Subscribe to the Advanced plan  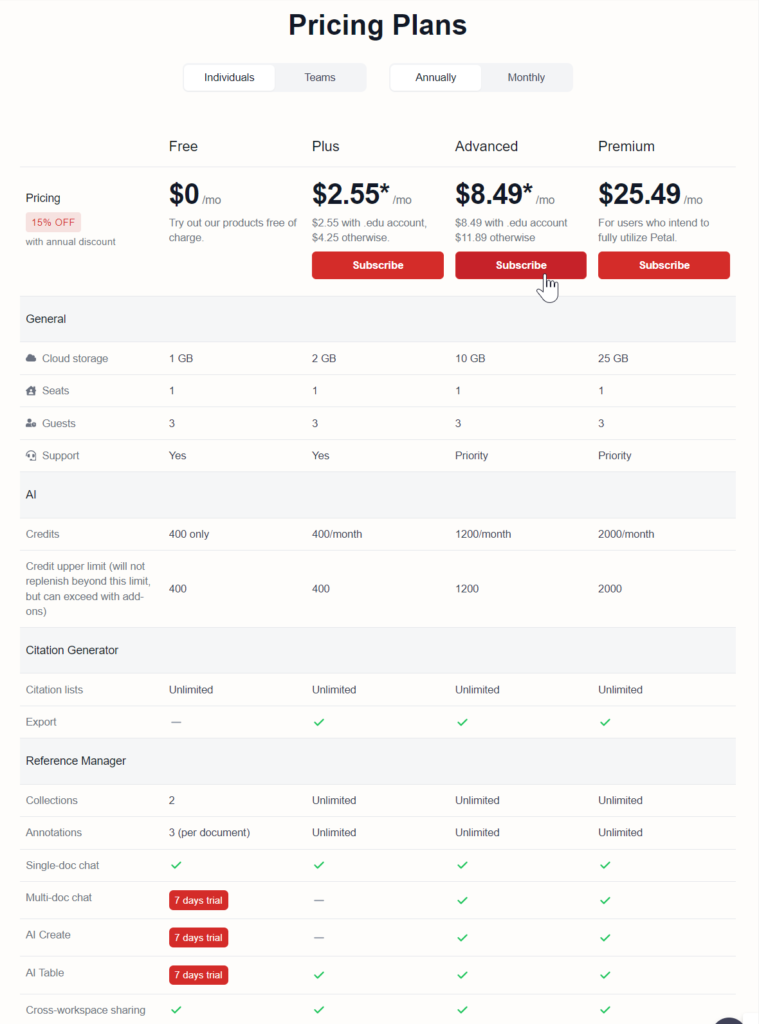coord(521,265)
